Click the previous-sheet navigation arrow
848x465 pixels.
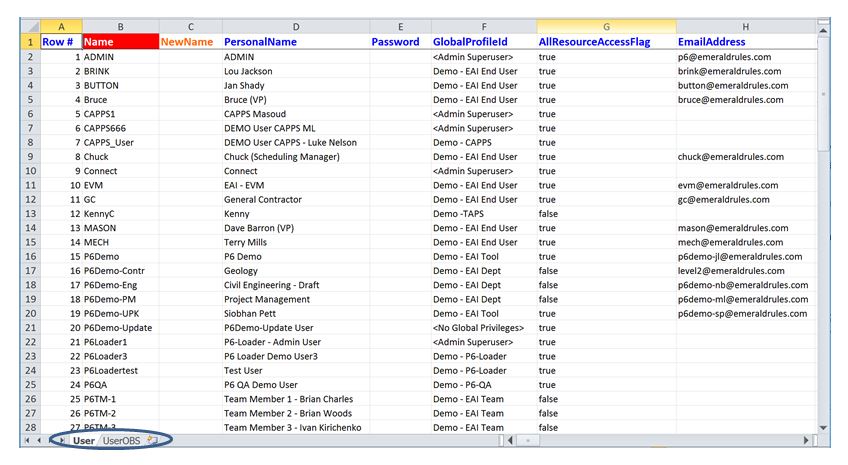coord(40,440)
